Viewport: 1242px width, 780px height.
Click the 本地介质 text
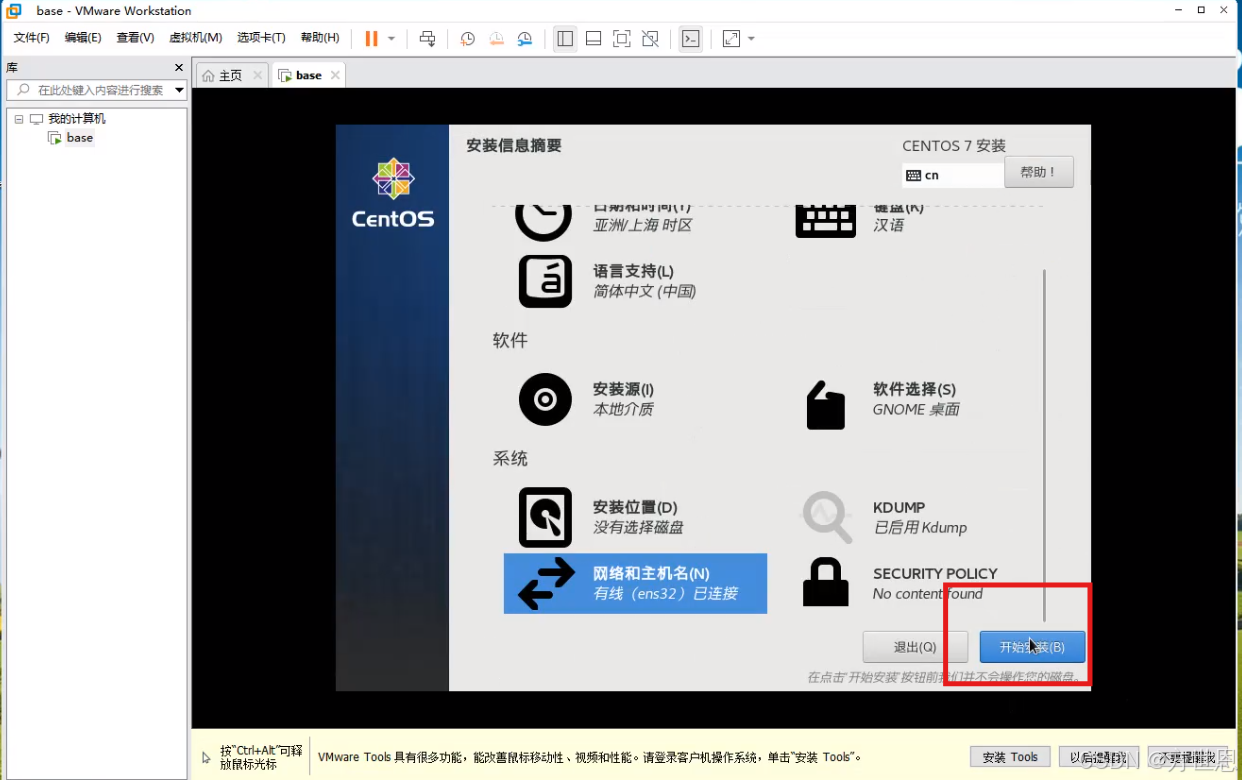point(623,409)
